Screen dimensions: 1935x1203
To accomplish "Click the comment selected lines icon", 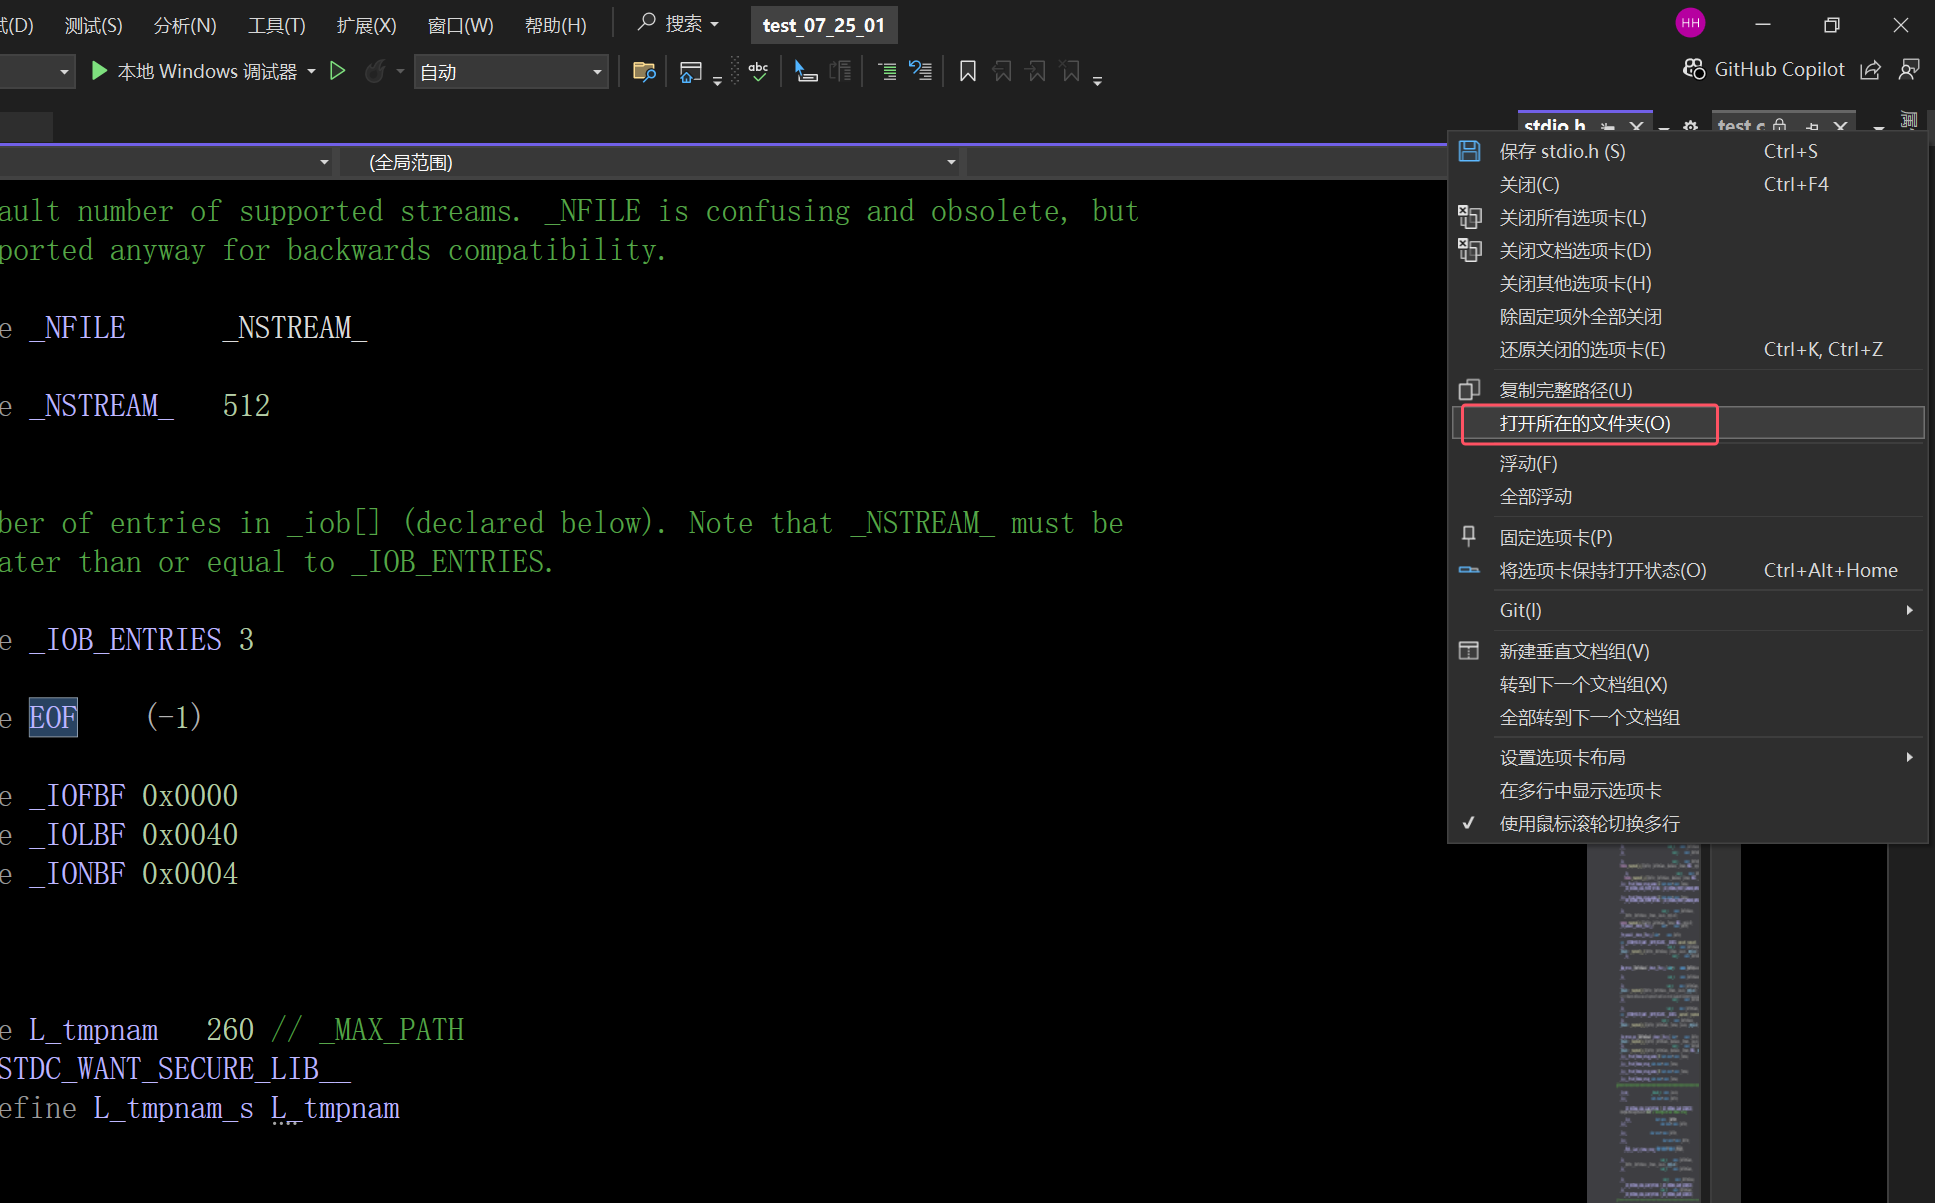I will pos(886,72).
